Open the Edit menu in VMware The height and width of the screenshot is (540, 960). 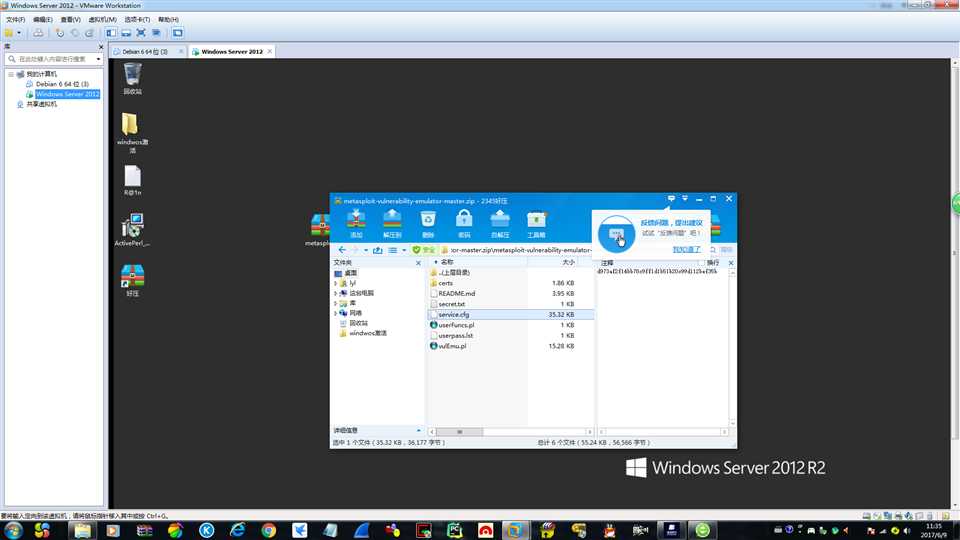pyautogui.click(x=42, y=20)
